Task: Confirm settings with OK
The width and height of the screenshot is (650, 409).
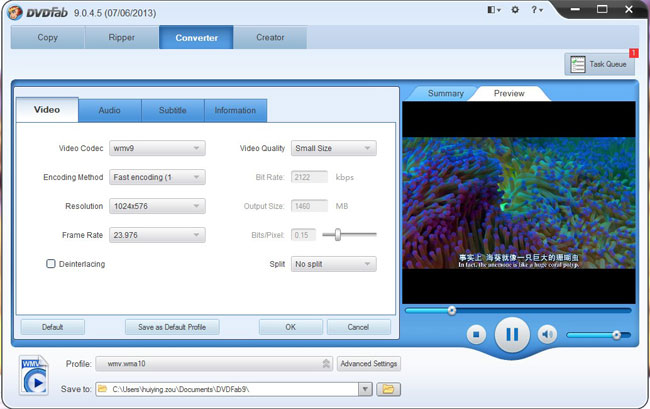Action: (291, 327)
